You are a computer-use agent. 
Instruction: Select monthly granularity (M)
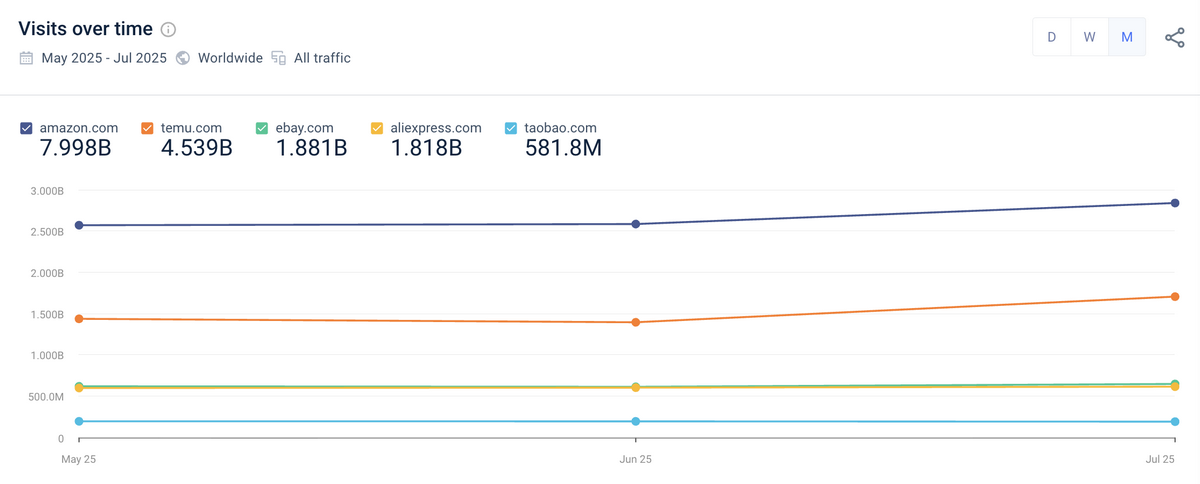(x=1127, y=37)
